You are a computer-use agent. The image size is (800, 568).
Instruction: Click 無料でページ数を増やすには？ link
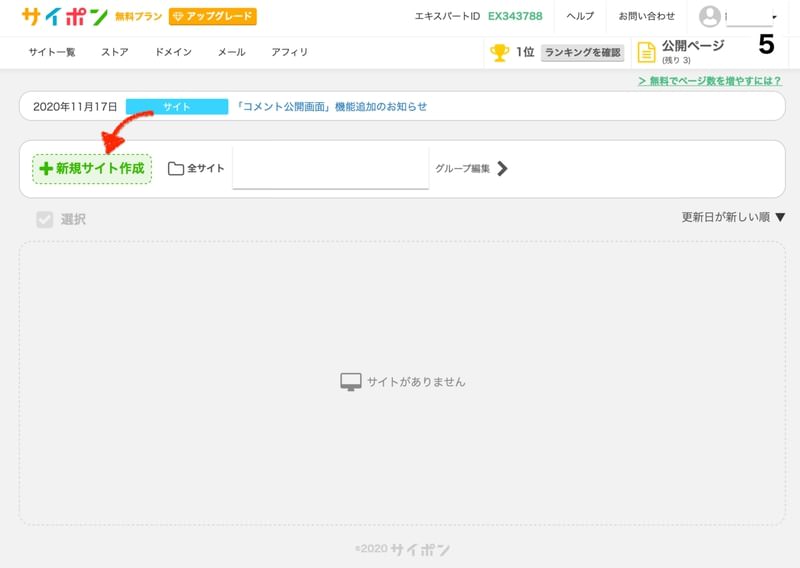[x=710, y=81]
